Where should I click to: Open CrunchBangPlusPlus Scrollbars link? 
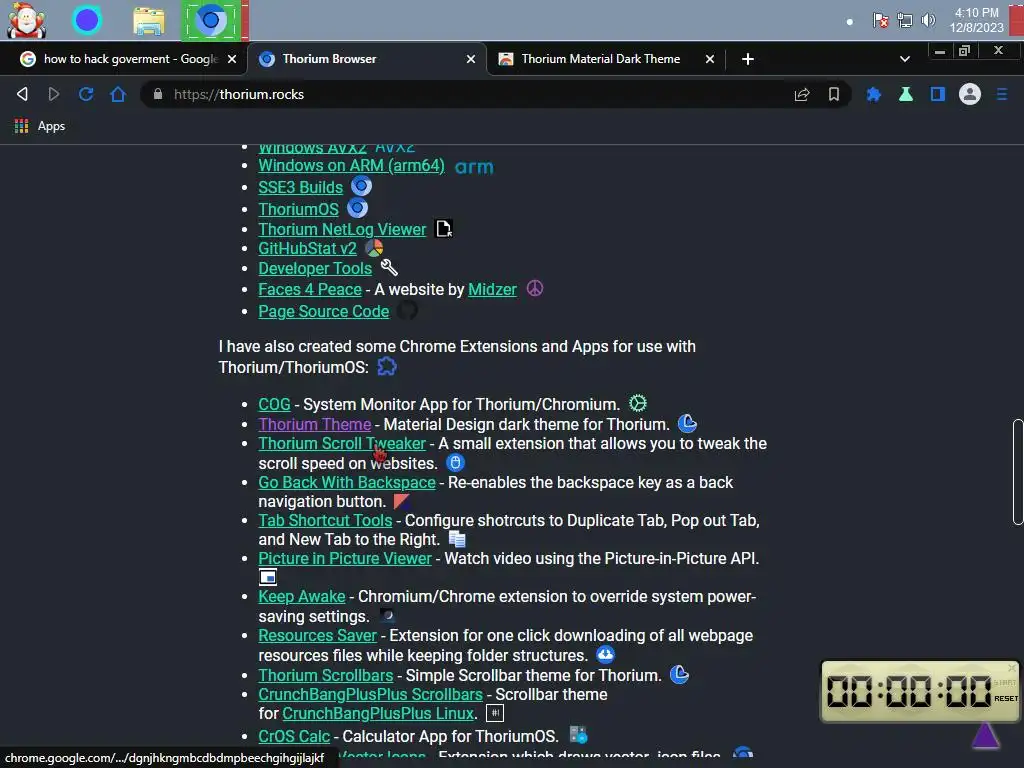pyautogui.click(x=370, y=694)
